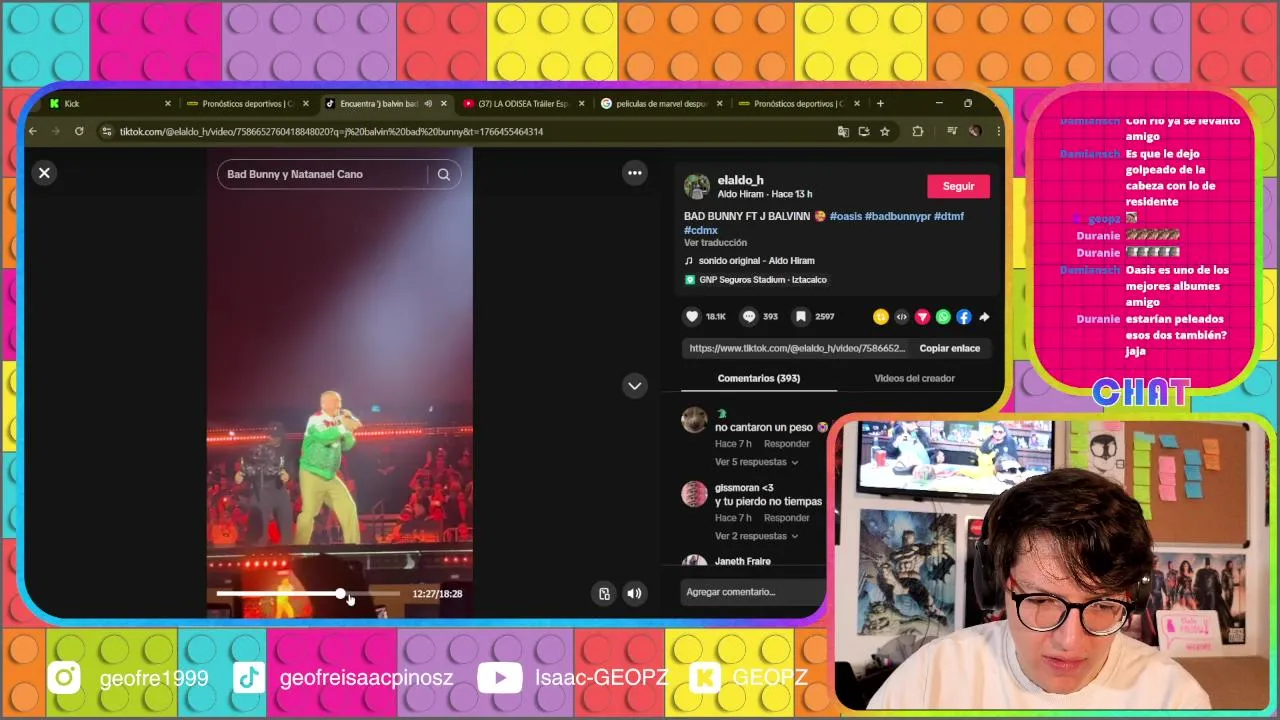Like the video with the heart icon
Viewport: 1280px width, 720px height.
pos(692,316)
